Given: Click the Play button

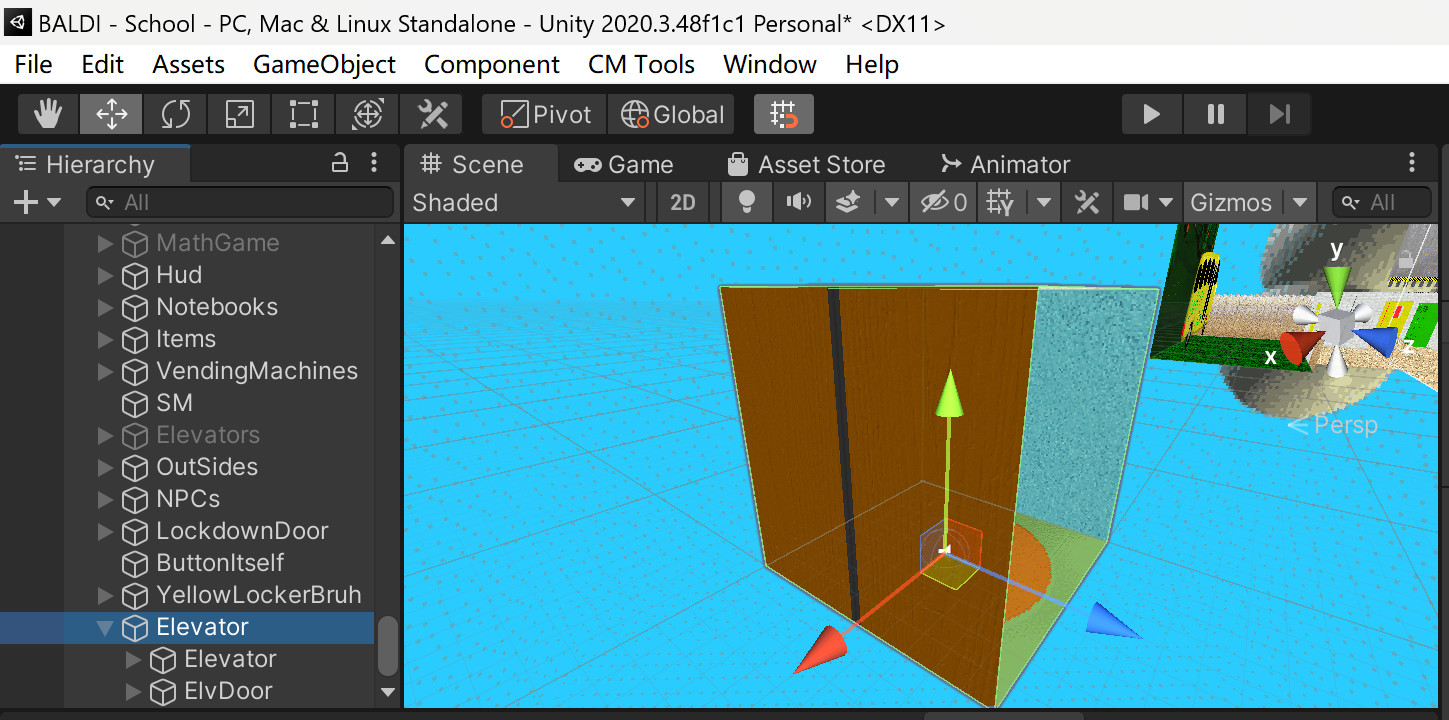Looking at the screenshot, I should pos(1151,114).
